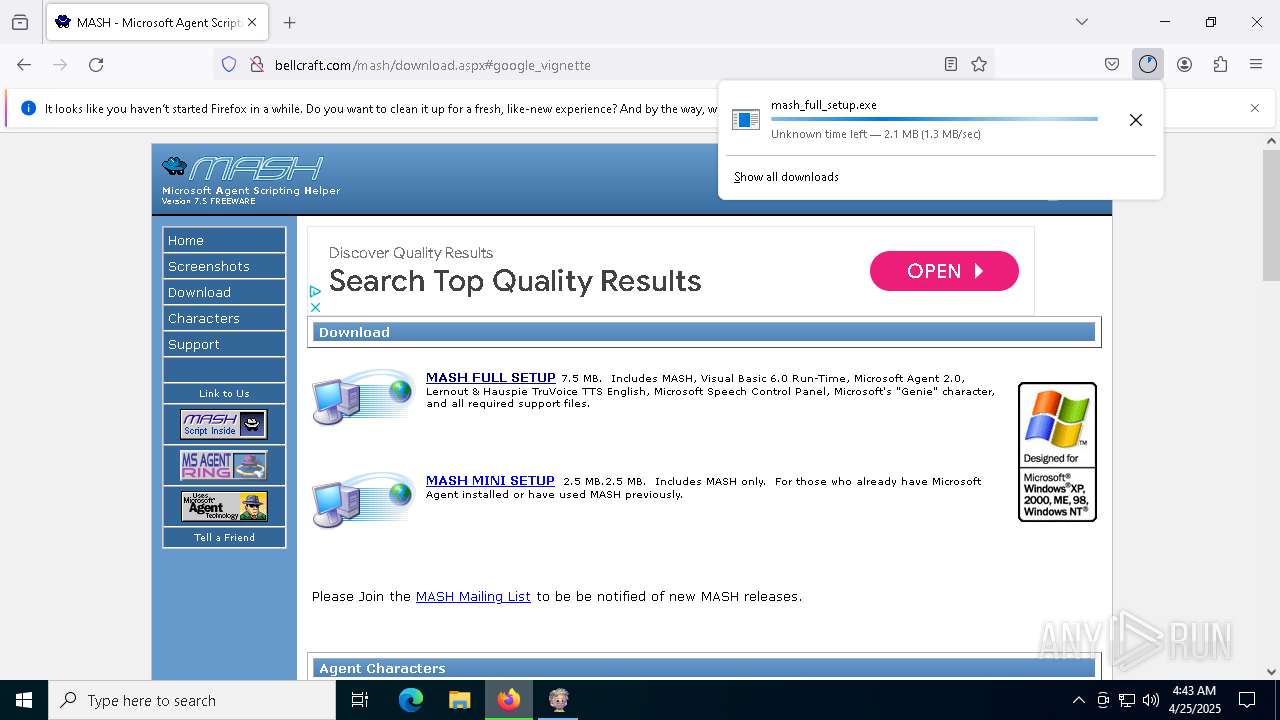Cancel the mash_full_setup.exe download
The height and width of the screenshot is (720, 1280).
point(1136,120)
